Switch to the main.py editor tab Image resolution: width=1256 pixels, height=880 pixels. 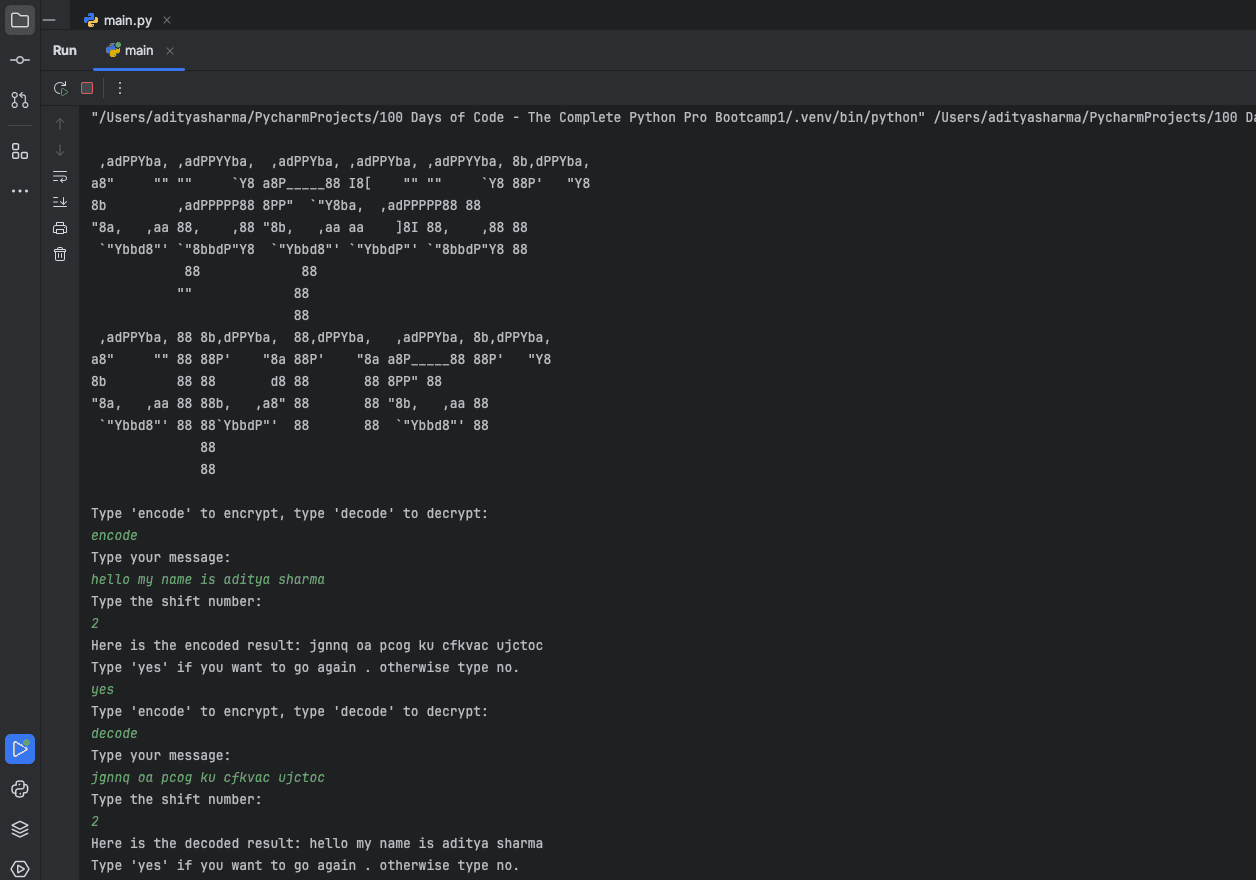click(x=127, y=20)
